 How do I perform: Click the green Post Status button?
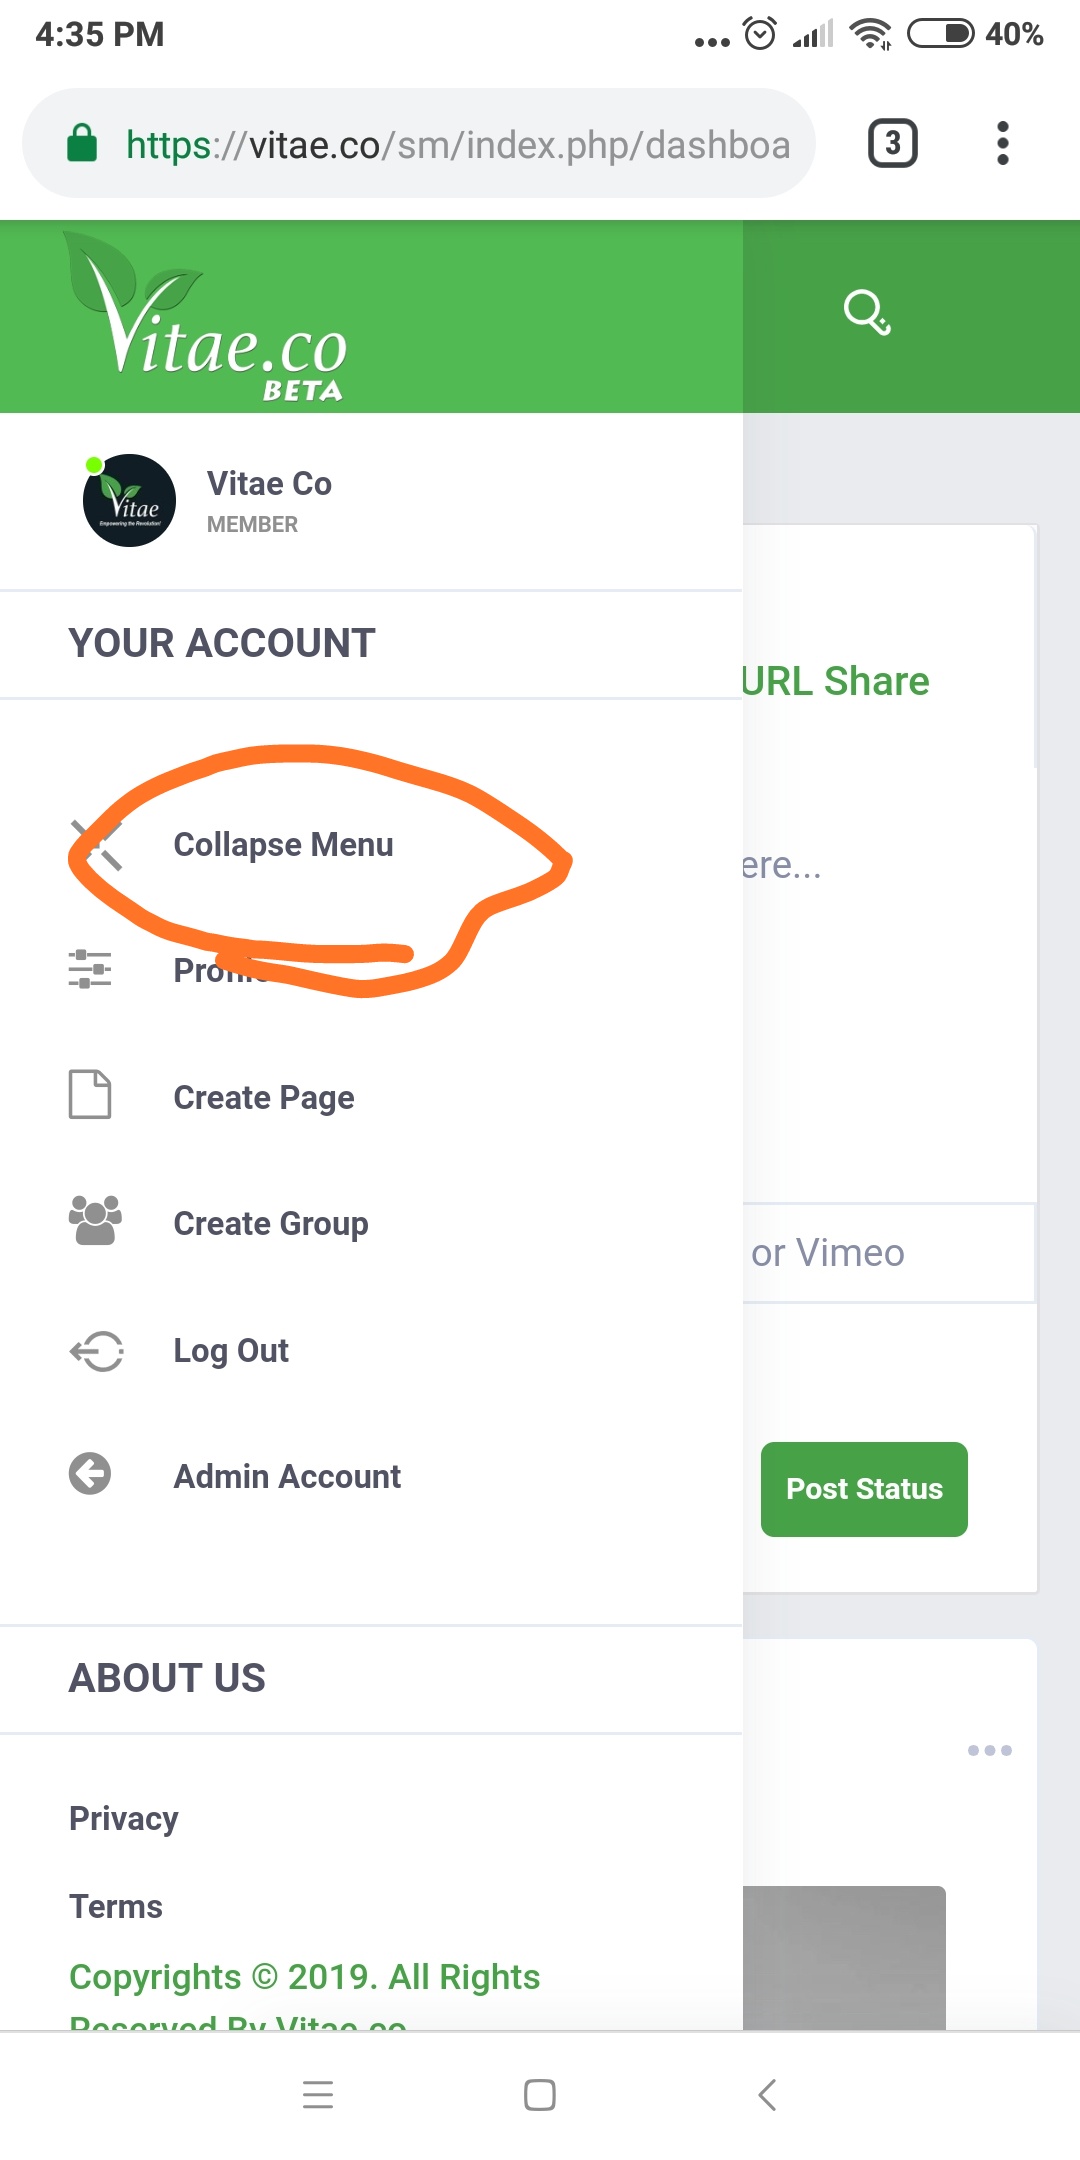click(x=864, y=1489)
